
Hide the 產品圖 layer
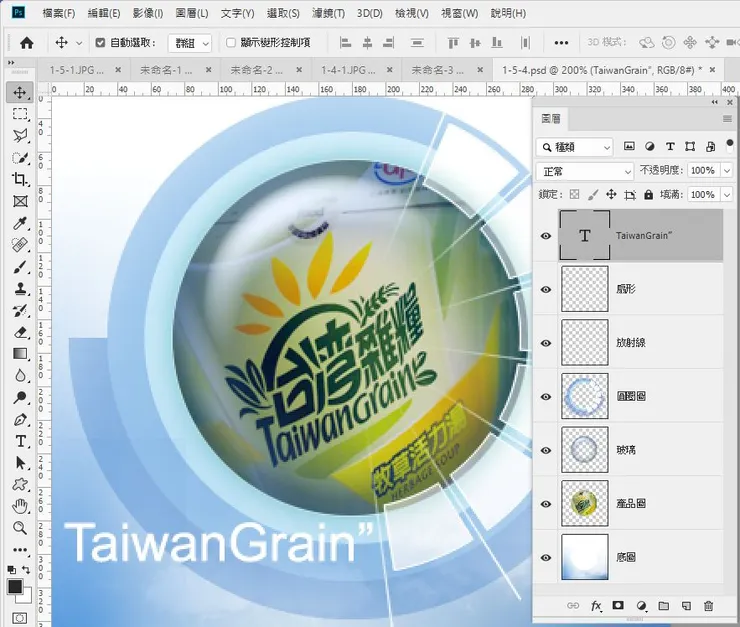pyautogui.click(x=545, y=503)
